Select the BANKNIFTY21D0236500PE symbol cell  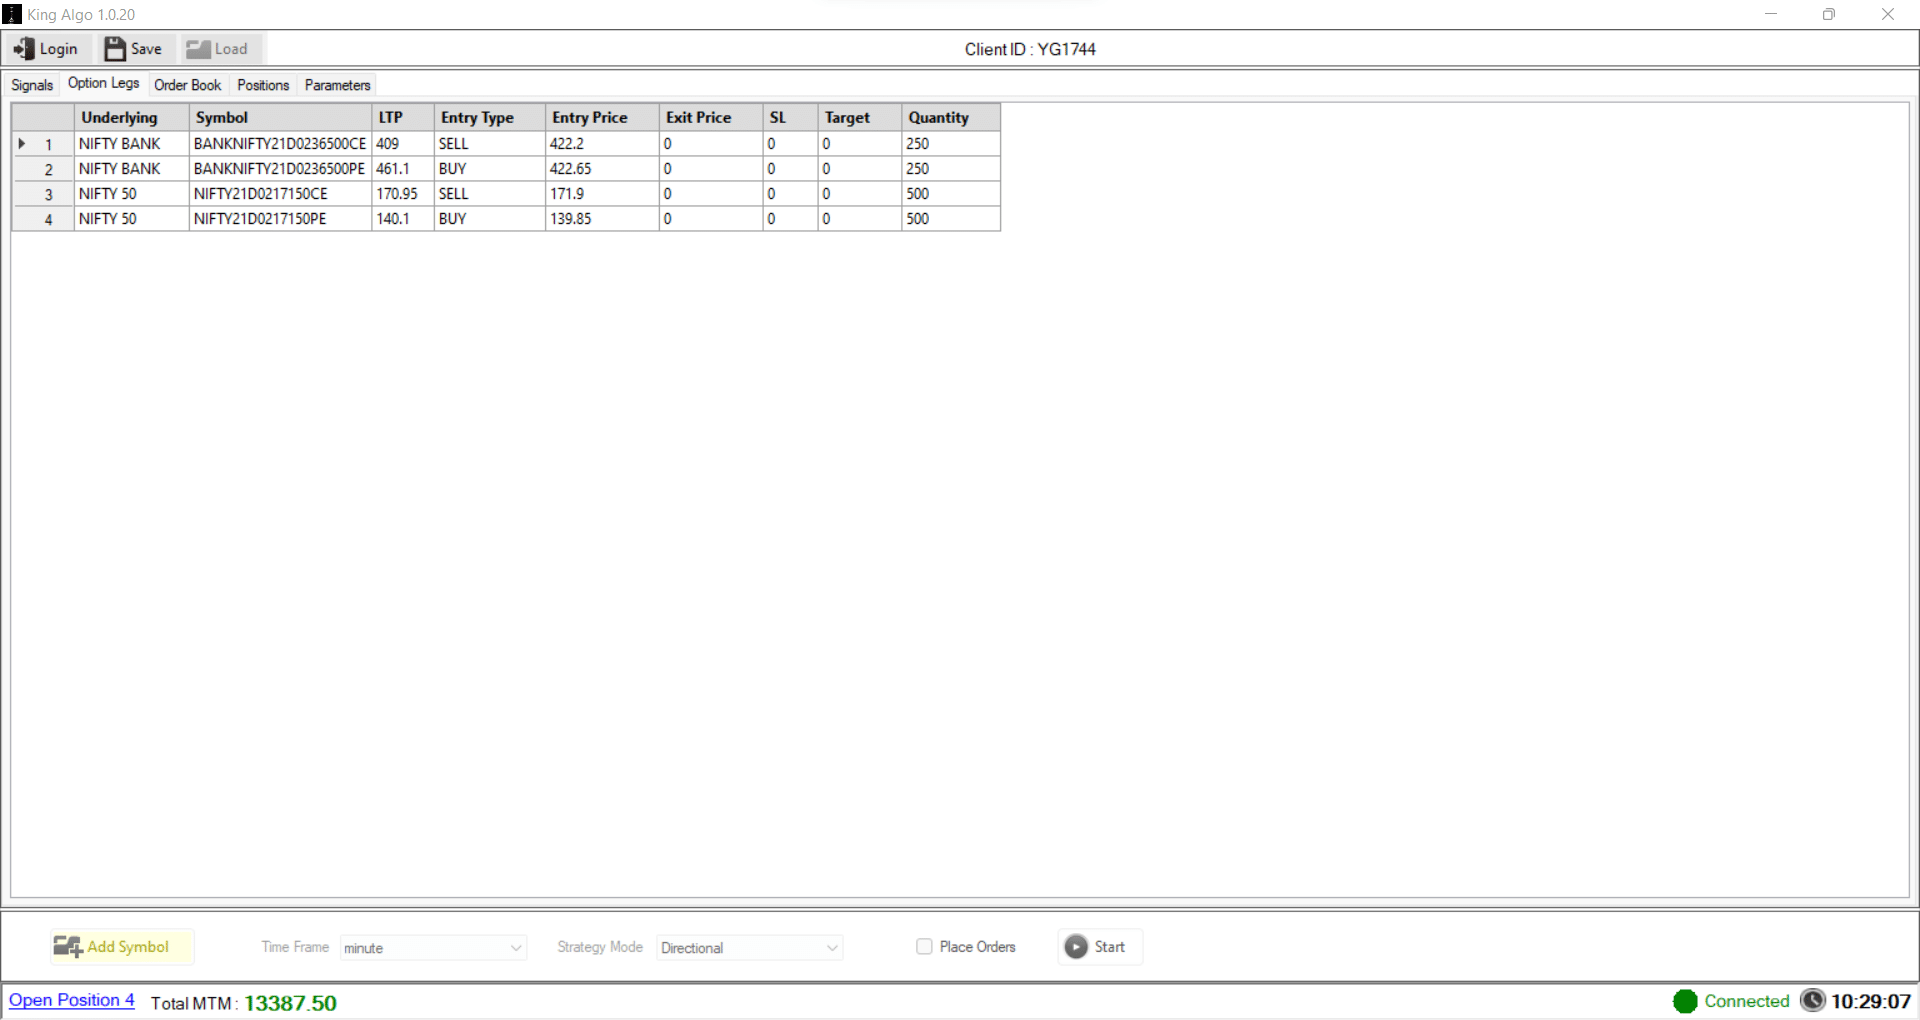[x=280, y=169]
